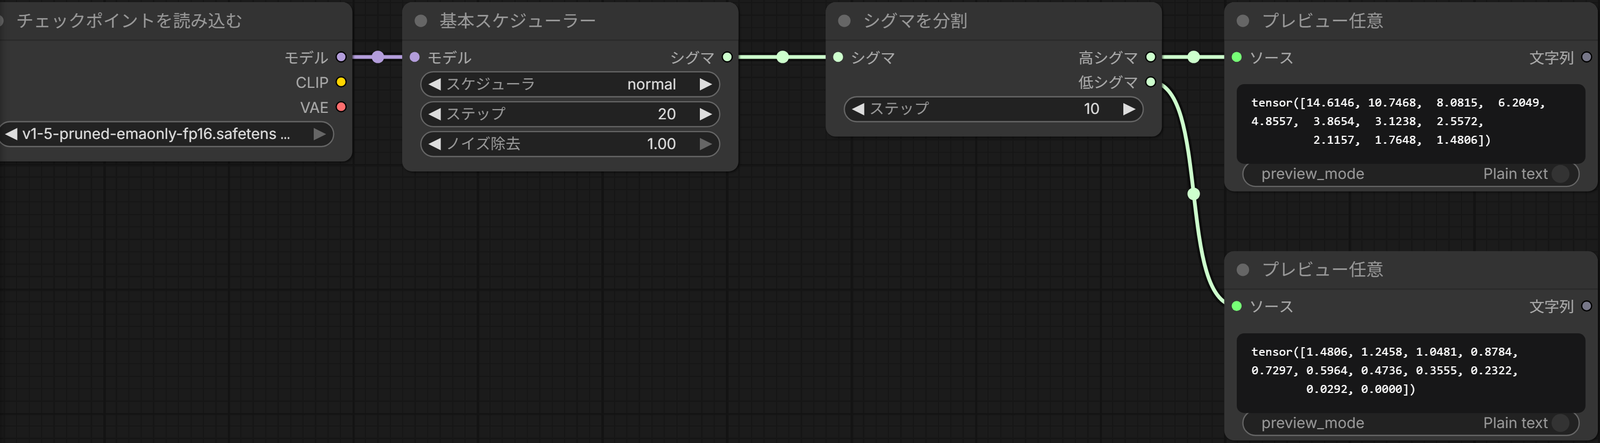Select the 基本スケジューラー node title text
Viewport: 1600px width, 443px height.
click(518, 21)
